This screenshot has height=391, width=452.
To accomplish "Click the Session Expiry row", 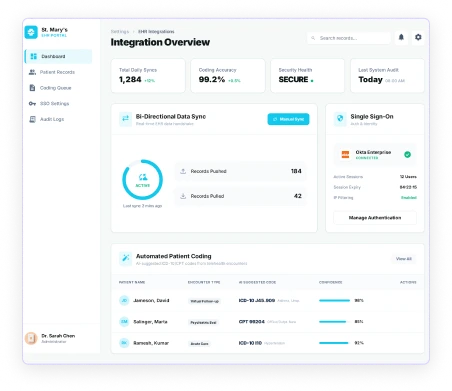I will coord(375,187).
